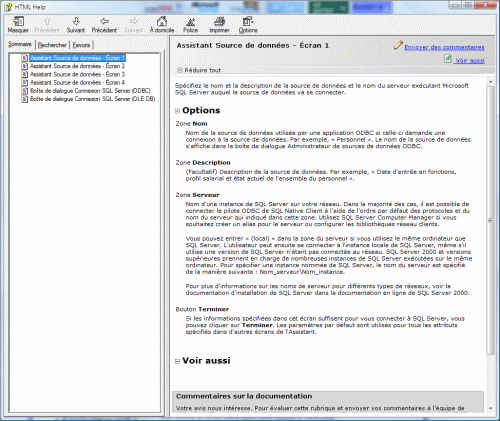Click the Zone Serveur heading
The image size is (500, 421).
[x=197, y=195]
